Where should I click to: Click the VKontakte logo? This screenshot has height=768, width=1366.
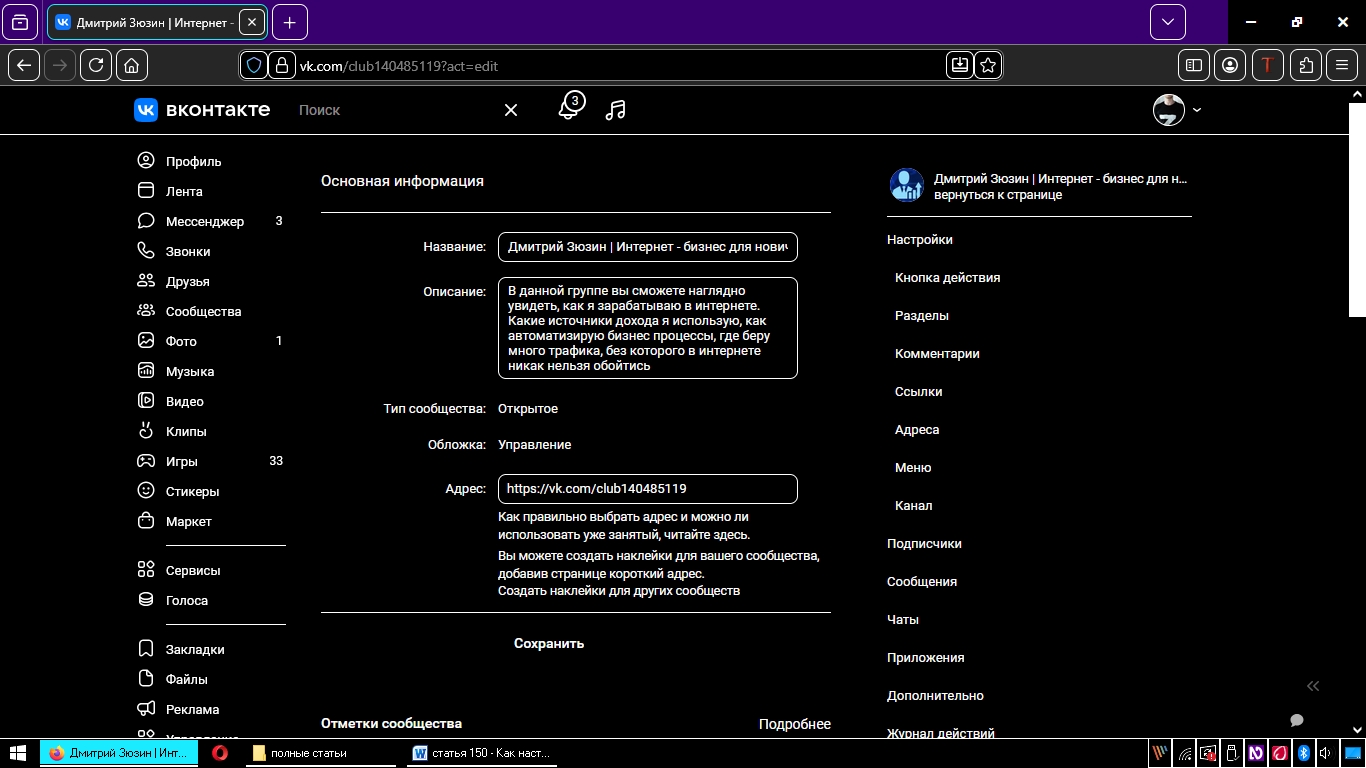[202, 110]
